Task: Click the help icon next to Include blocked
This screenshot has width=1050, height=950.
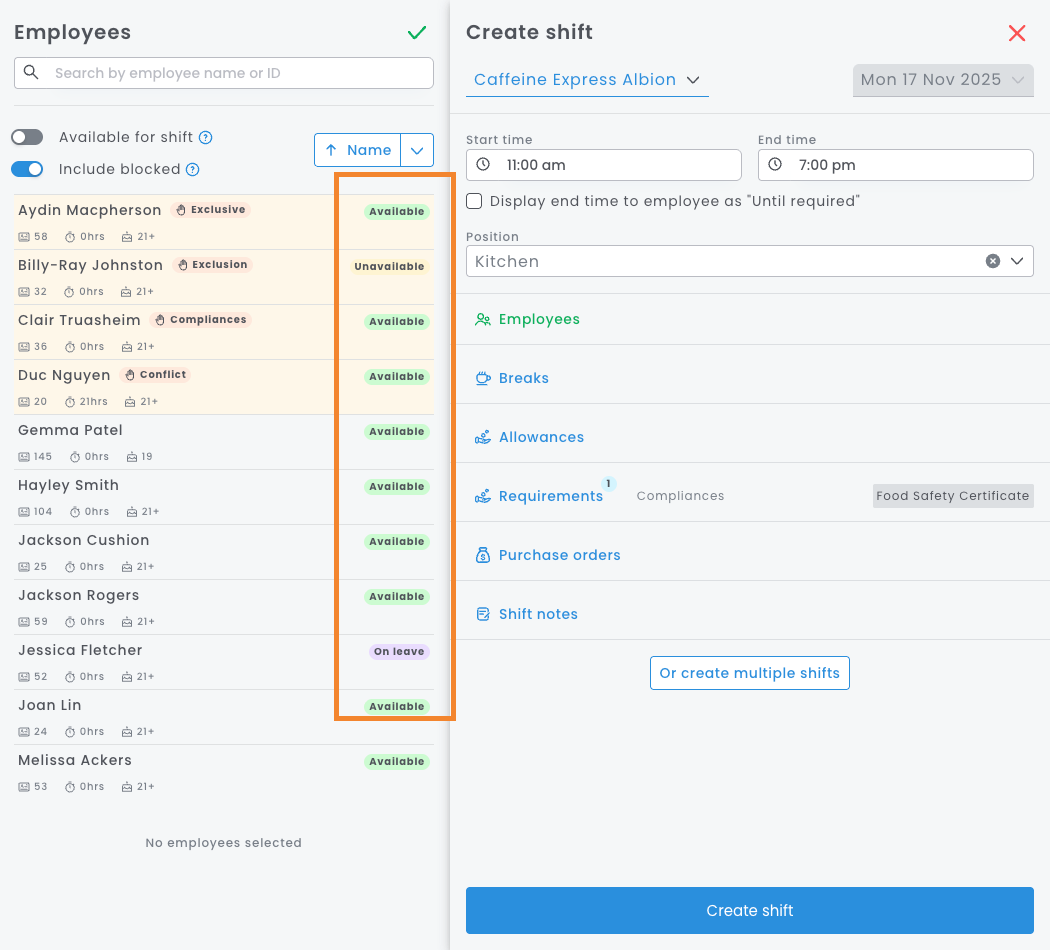Action: click(193, 170)
